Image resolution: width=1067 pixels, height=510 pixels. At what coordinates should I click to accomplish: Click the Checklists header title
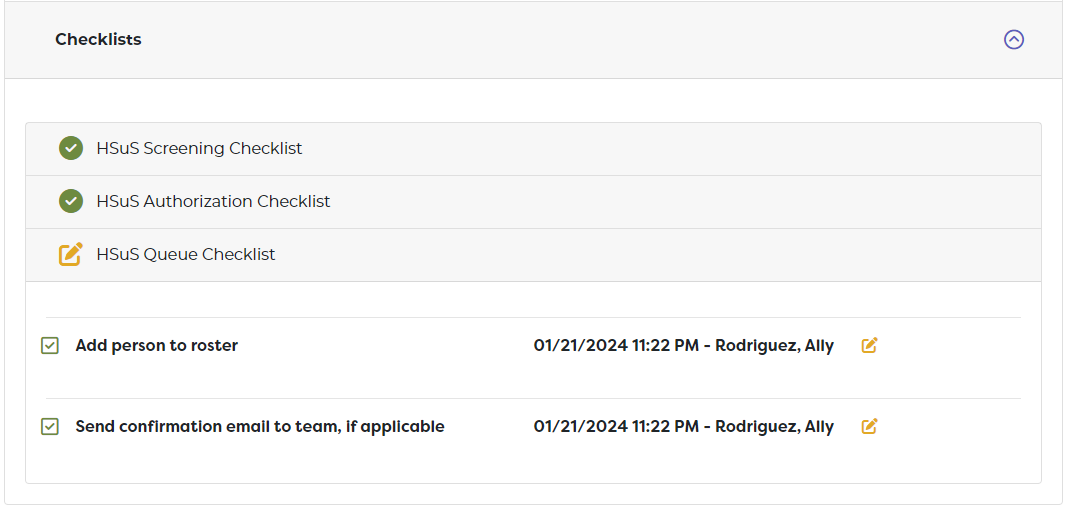coord(98,40)
